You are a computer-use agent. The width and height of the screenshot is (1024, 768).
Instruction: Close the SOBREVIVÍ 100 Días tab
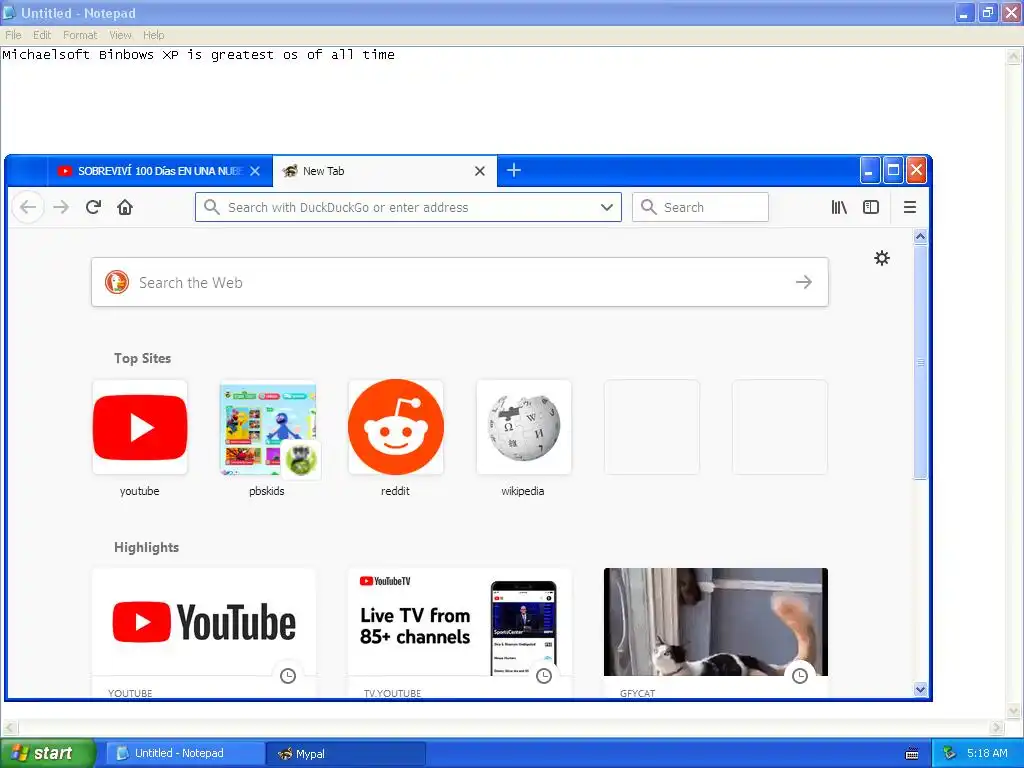pos(255,171)
